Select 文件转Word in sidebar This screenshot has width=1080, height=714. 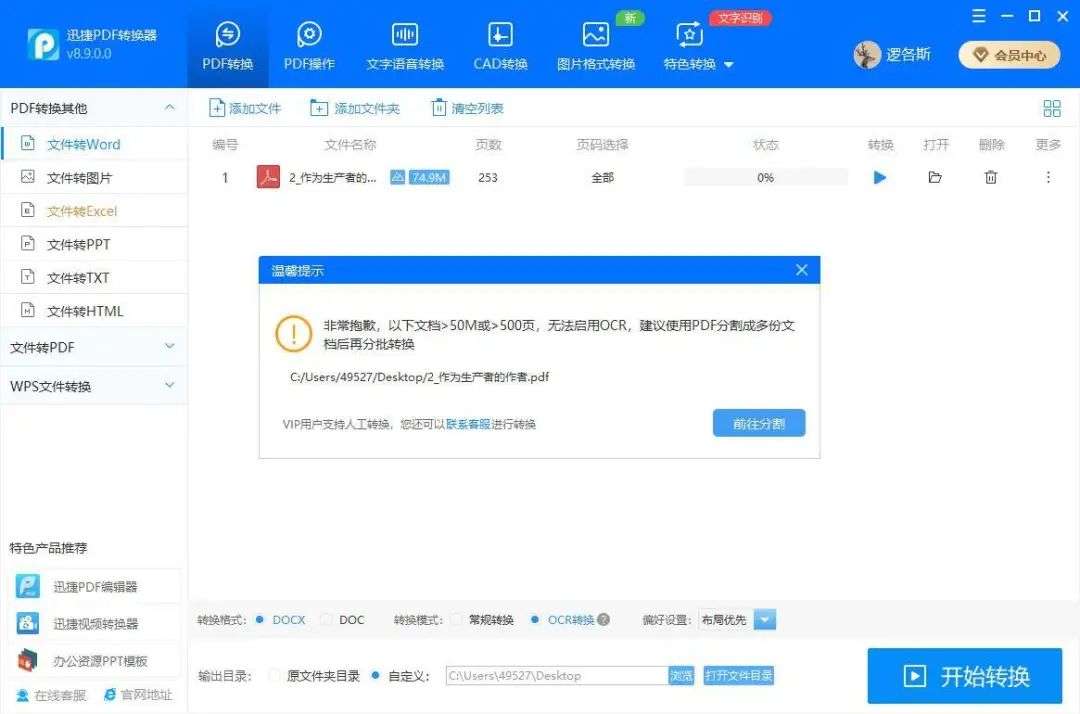(94, 144)
